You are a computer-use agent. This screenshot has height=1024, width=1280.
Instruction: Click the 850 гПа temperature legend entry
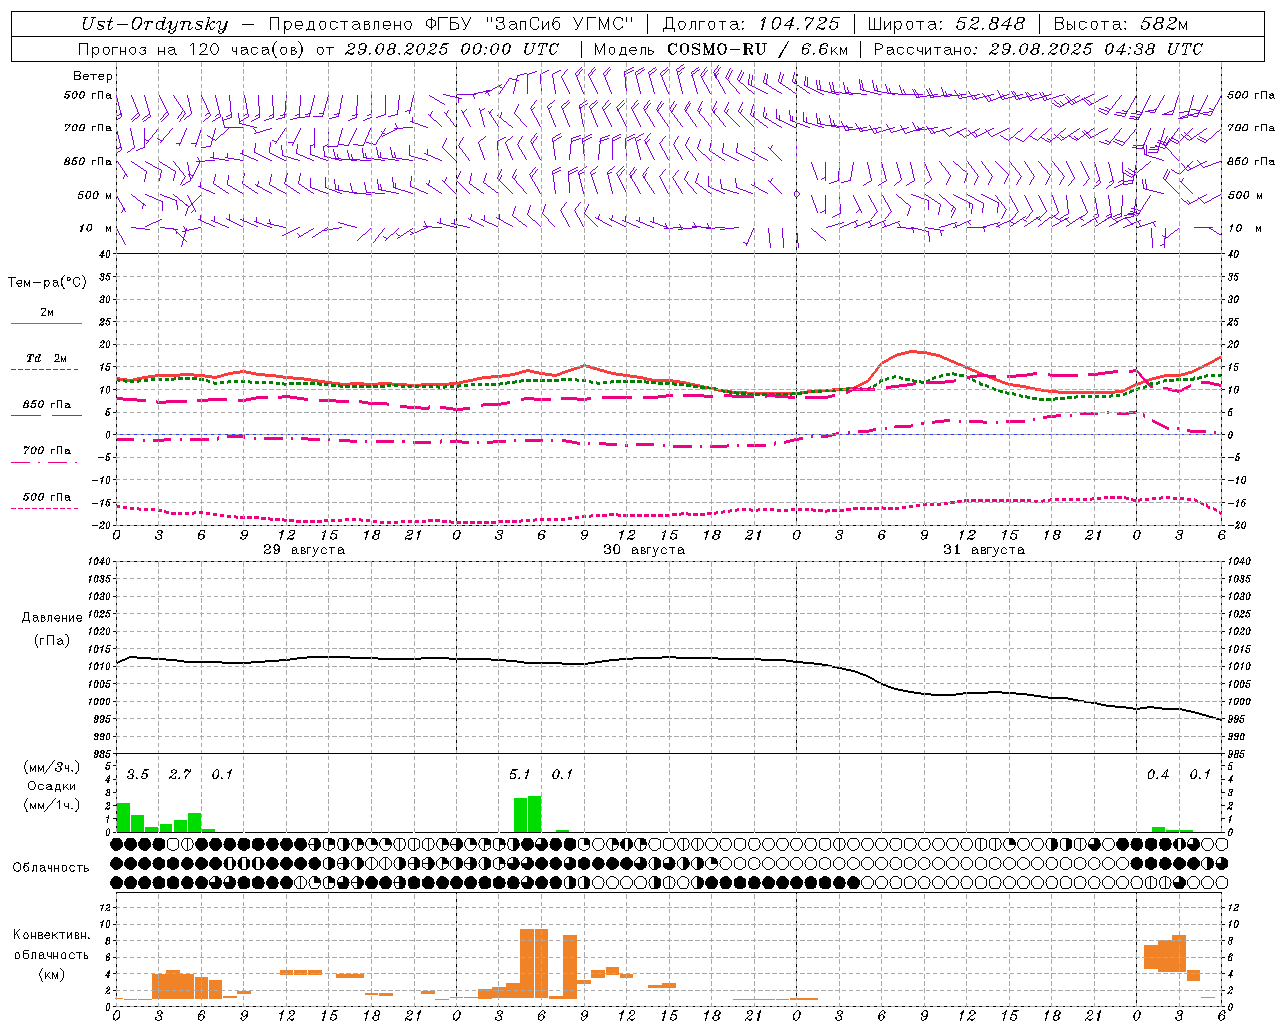coord(47,405)
